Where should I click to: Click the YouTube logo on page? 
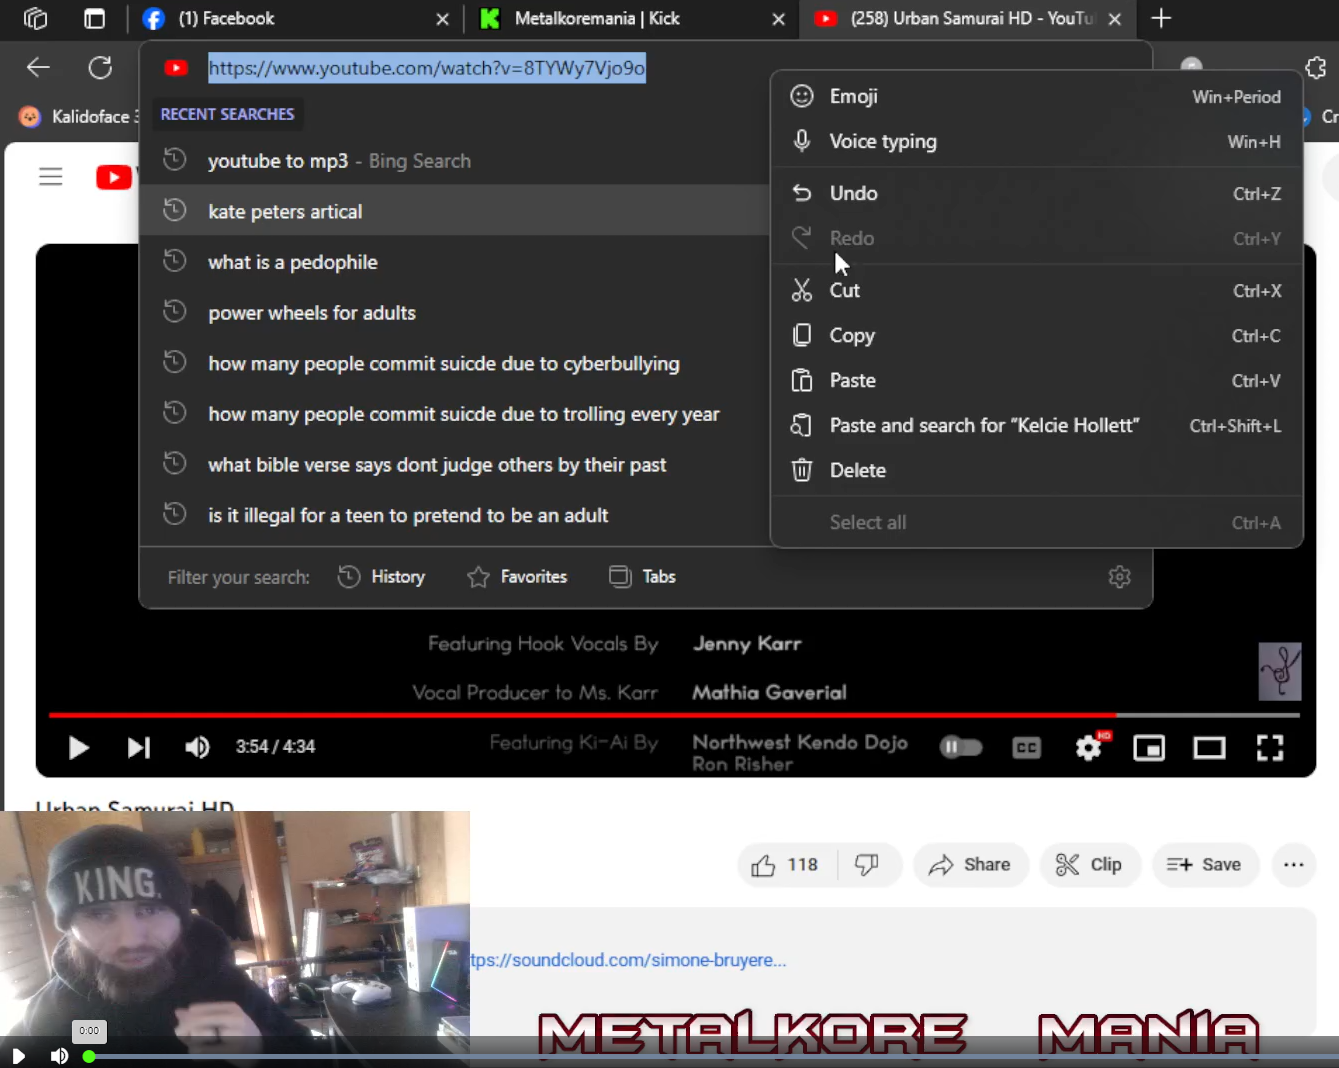click(x=114, y=177)
